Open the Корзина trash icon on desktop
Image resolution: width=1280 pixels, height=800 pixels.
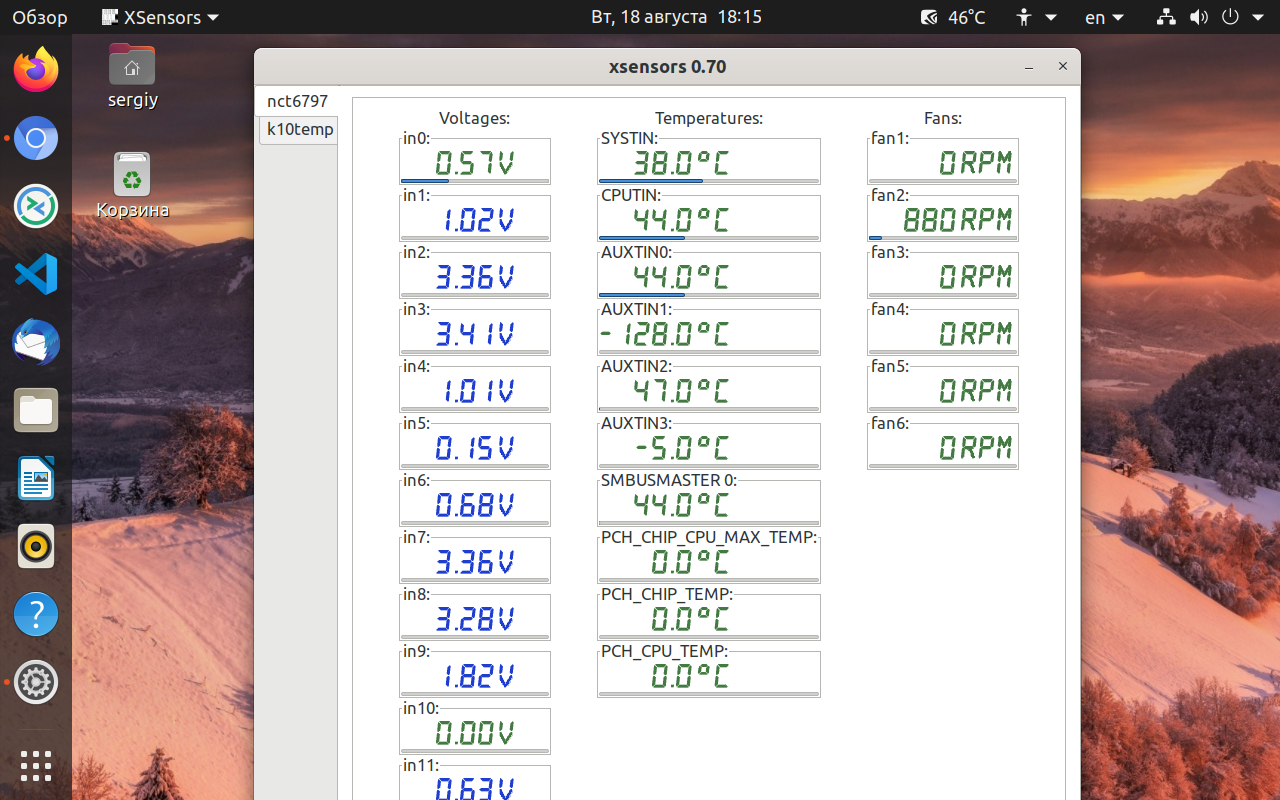pyautogui.click(x=132, y=185)
